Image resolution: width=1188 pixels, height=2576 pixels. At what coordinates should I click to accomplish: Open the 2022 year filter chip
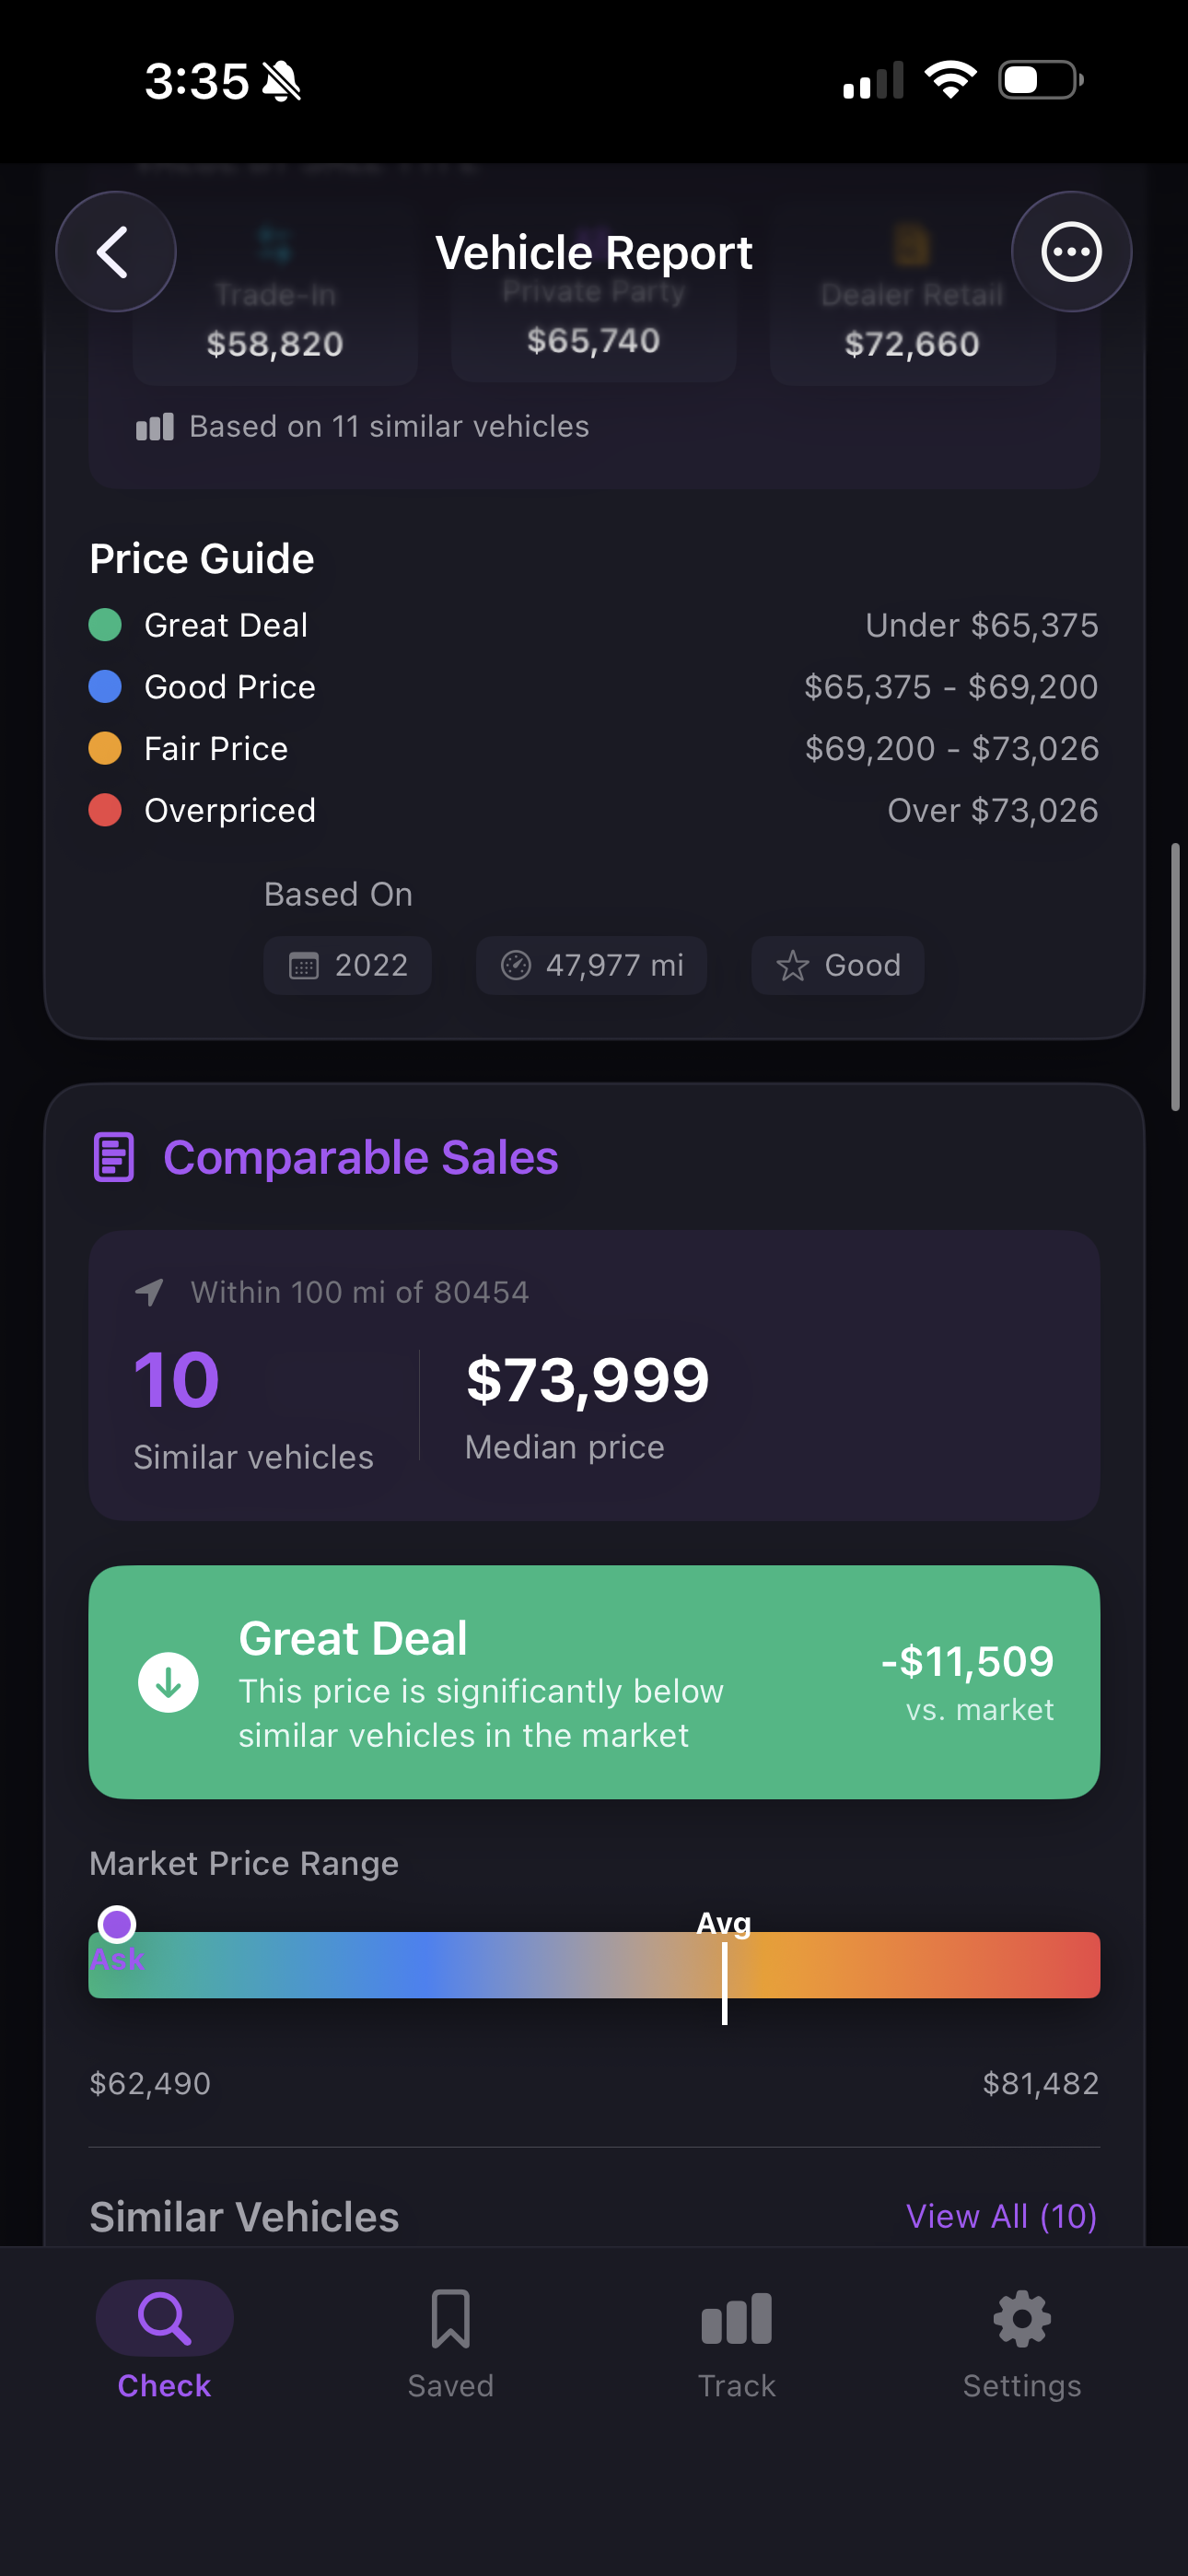[346, 965]
